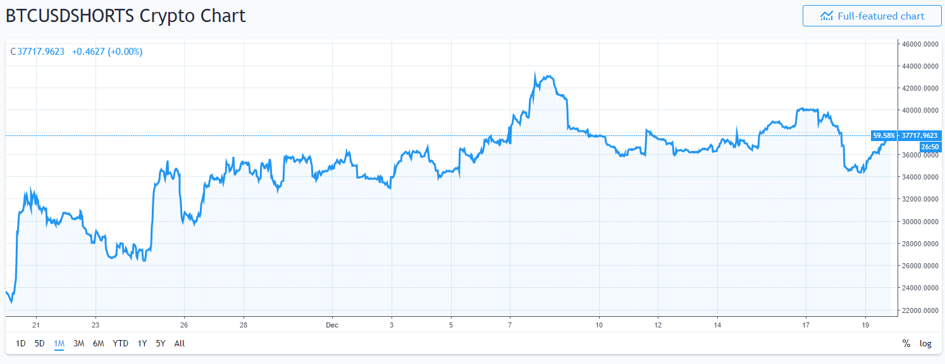The height and width of the screenshot is (364, 945).
Task: Select the 5D time range
Action: (39, 344)
